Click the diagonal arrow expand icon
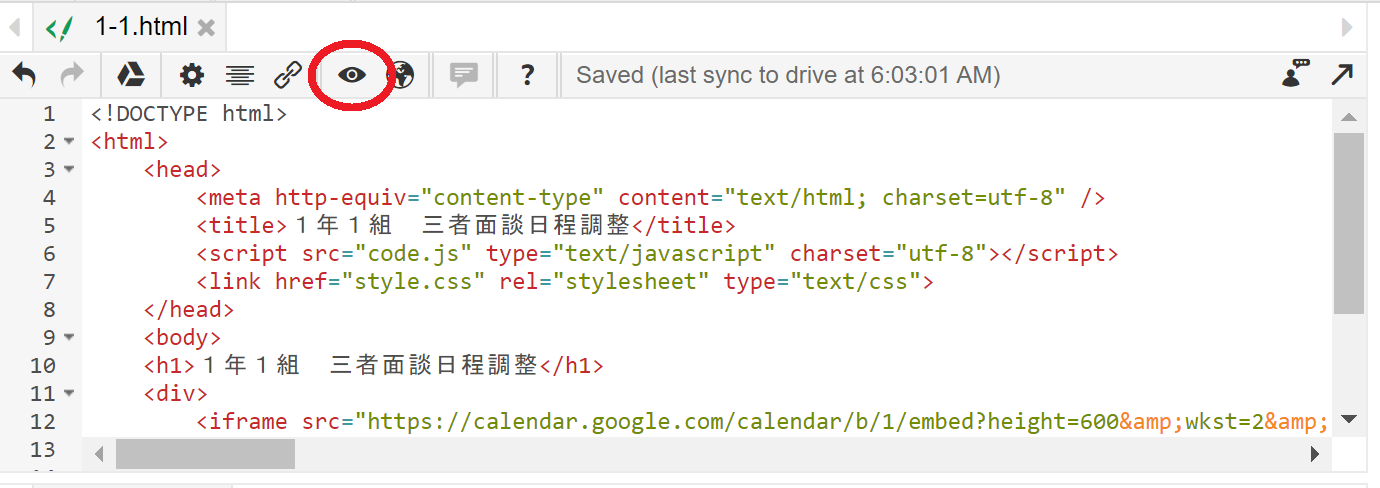 coord(1342,75)
